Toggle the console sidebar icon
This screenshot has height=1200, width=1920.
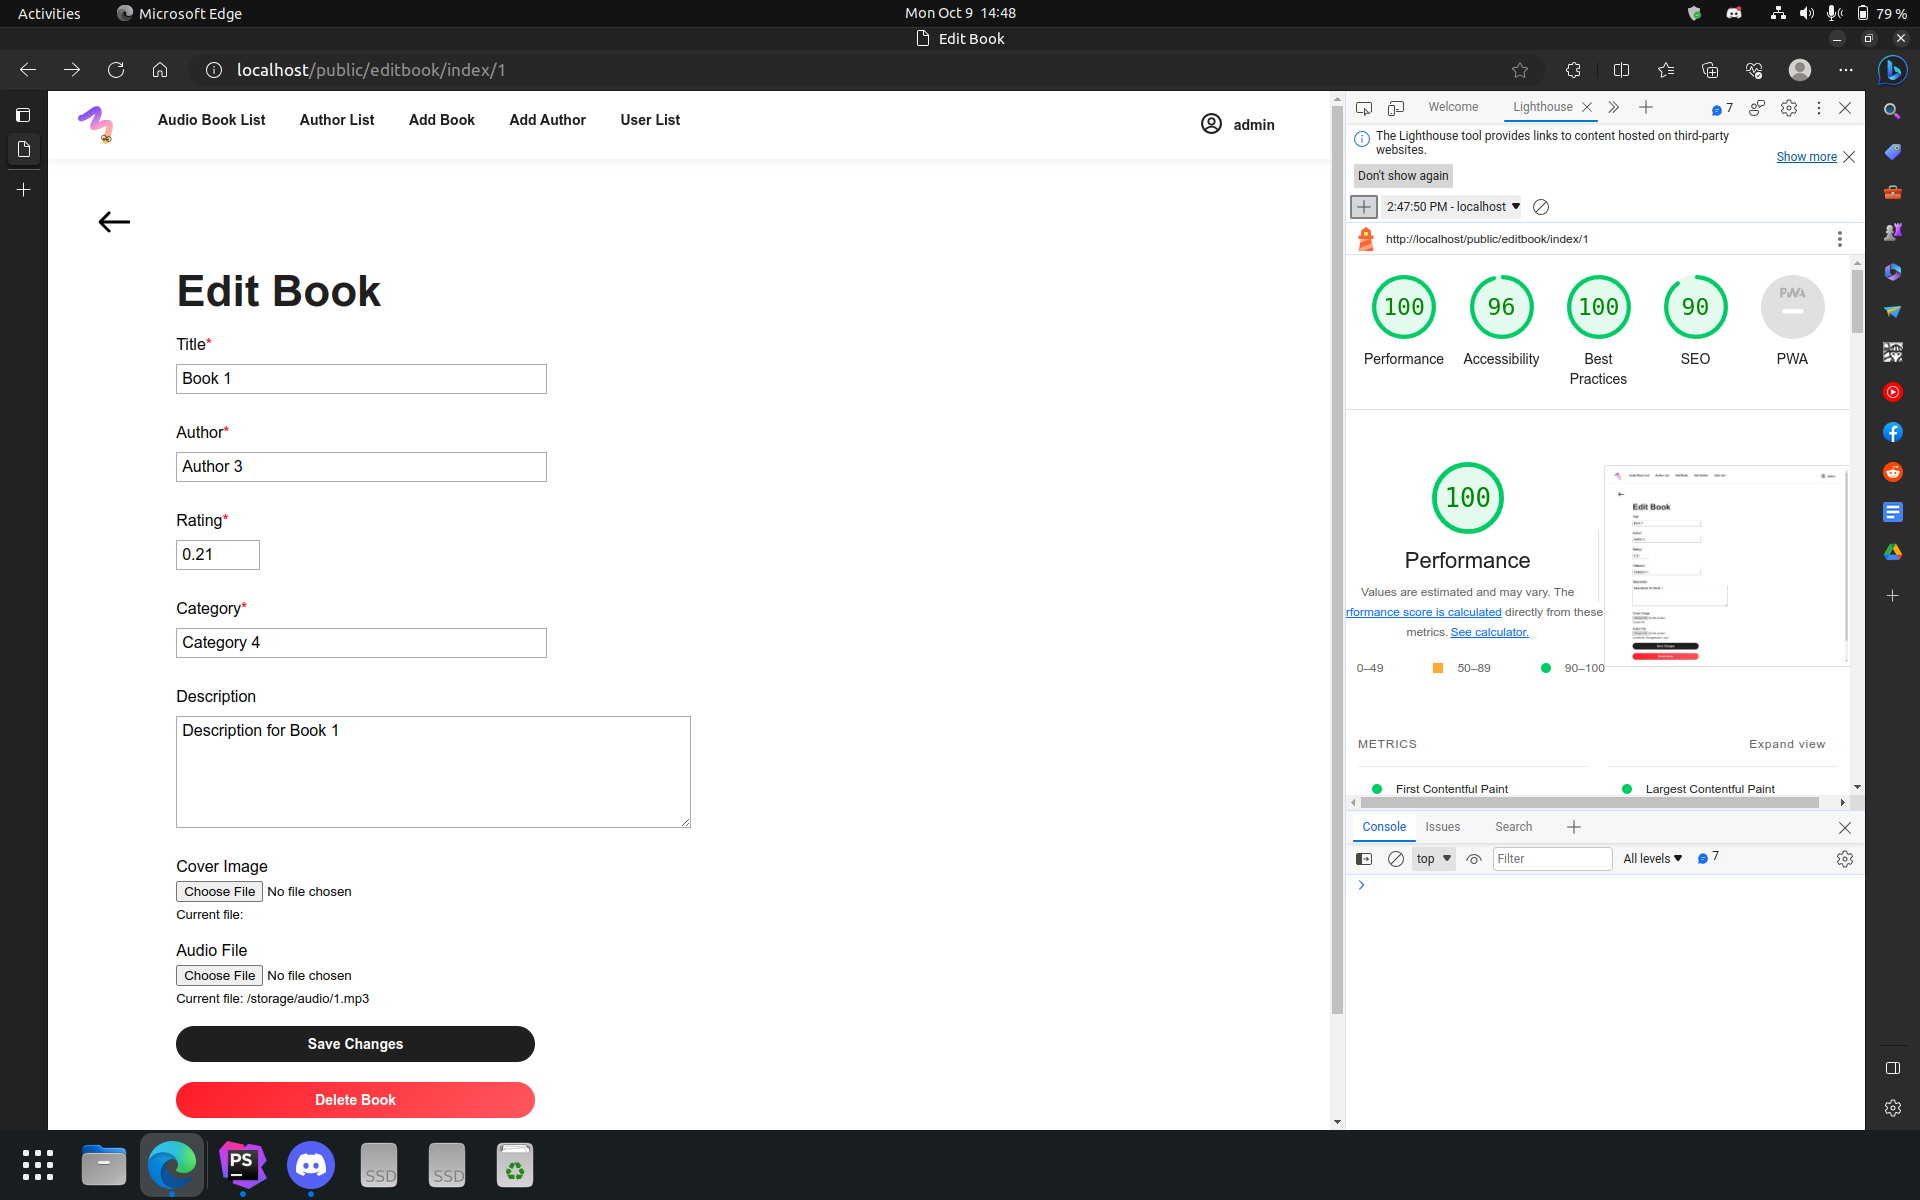1364,859
